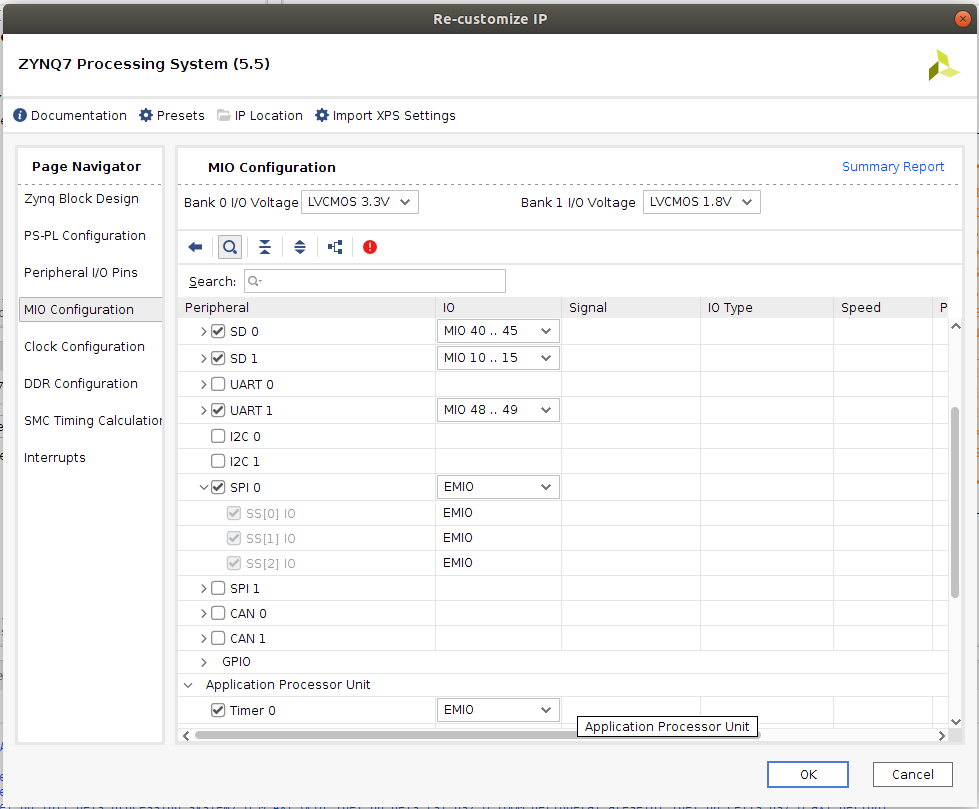Click the expand all toolbar icon
Screen dimensions: 979x809
(300, 247)
